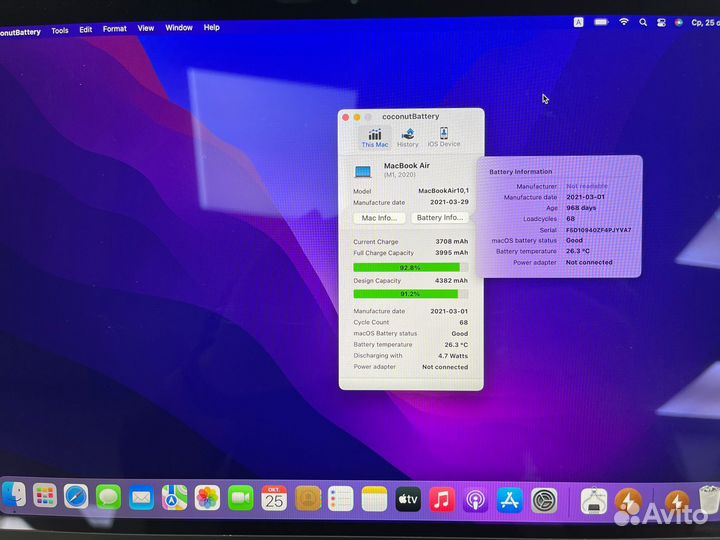Click the MacBook Air device name

[406, 165]
